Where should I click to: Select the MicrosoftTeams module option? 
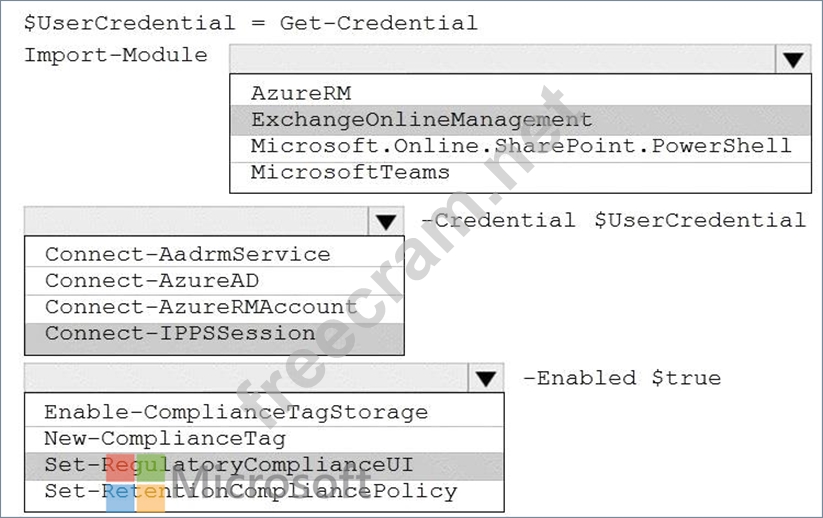[350, 172]
